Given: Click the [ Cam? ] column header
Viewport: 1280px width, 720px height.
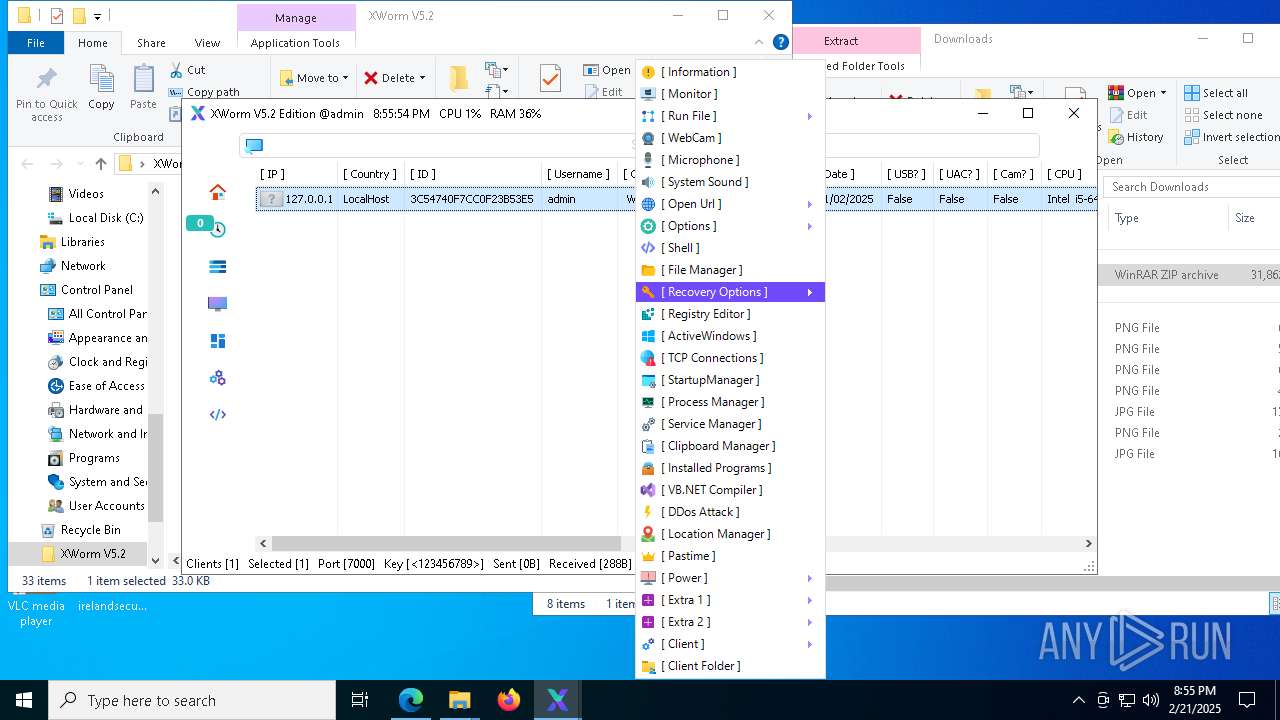Looking at the screenshot, I should [x=1013, y=174].
